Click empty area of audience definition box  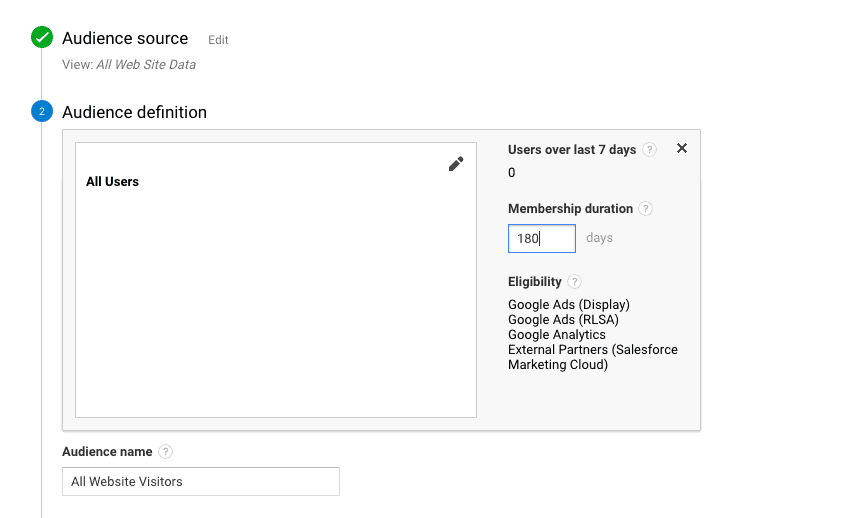[x=275, y=310]
